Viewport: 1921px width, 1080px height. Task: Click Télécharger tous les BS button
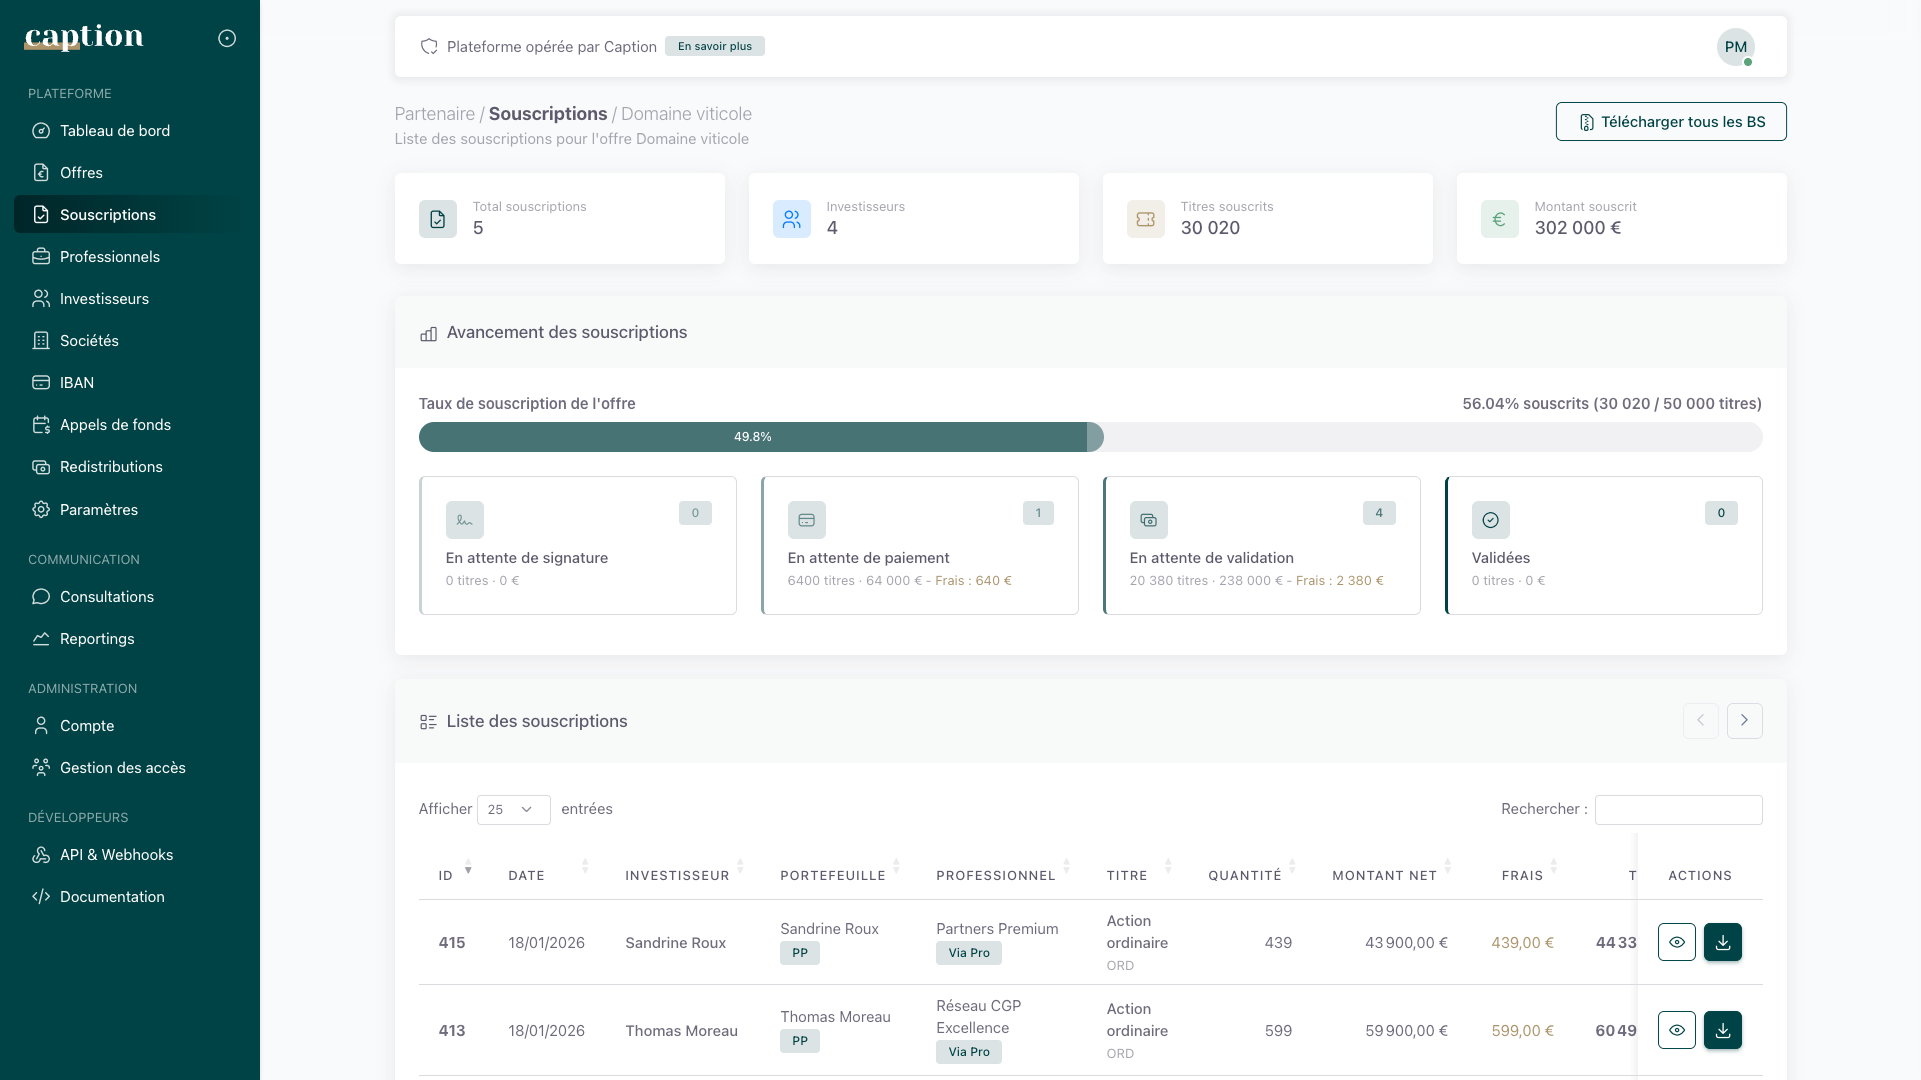click(x=1670, y=122)
